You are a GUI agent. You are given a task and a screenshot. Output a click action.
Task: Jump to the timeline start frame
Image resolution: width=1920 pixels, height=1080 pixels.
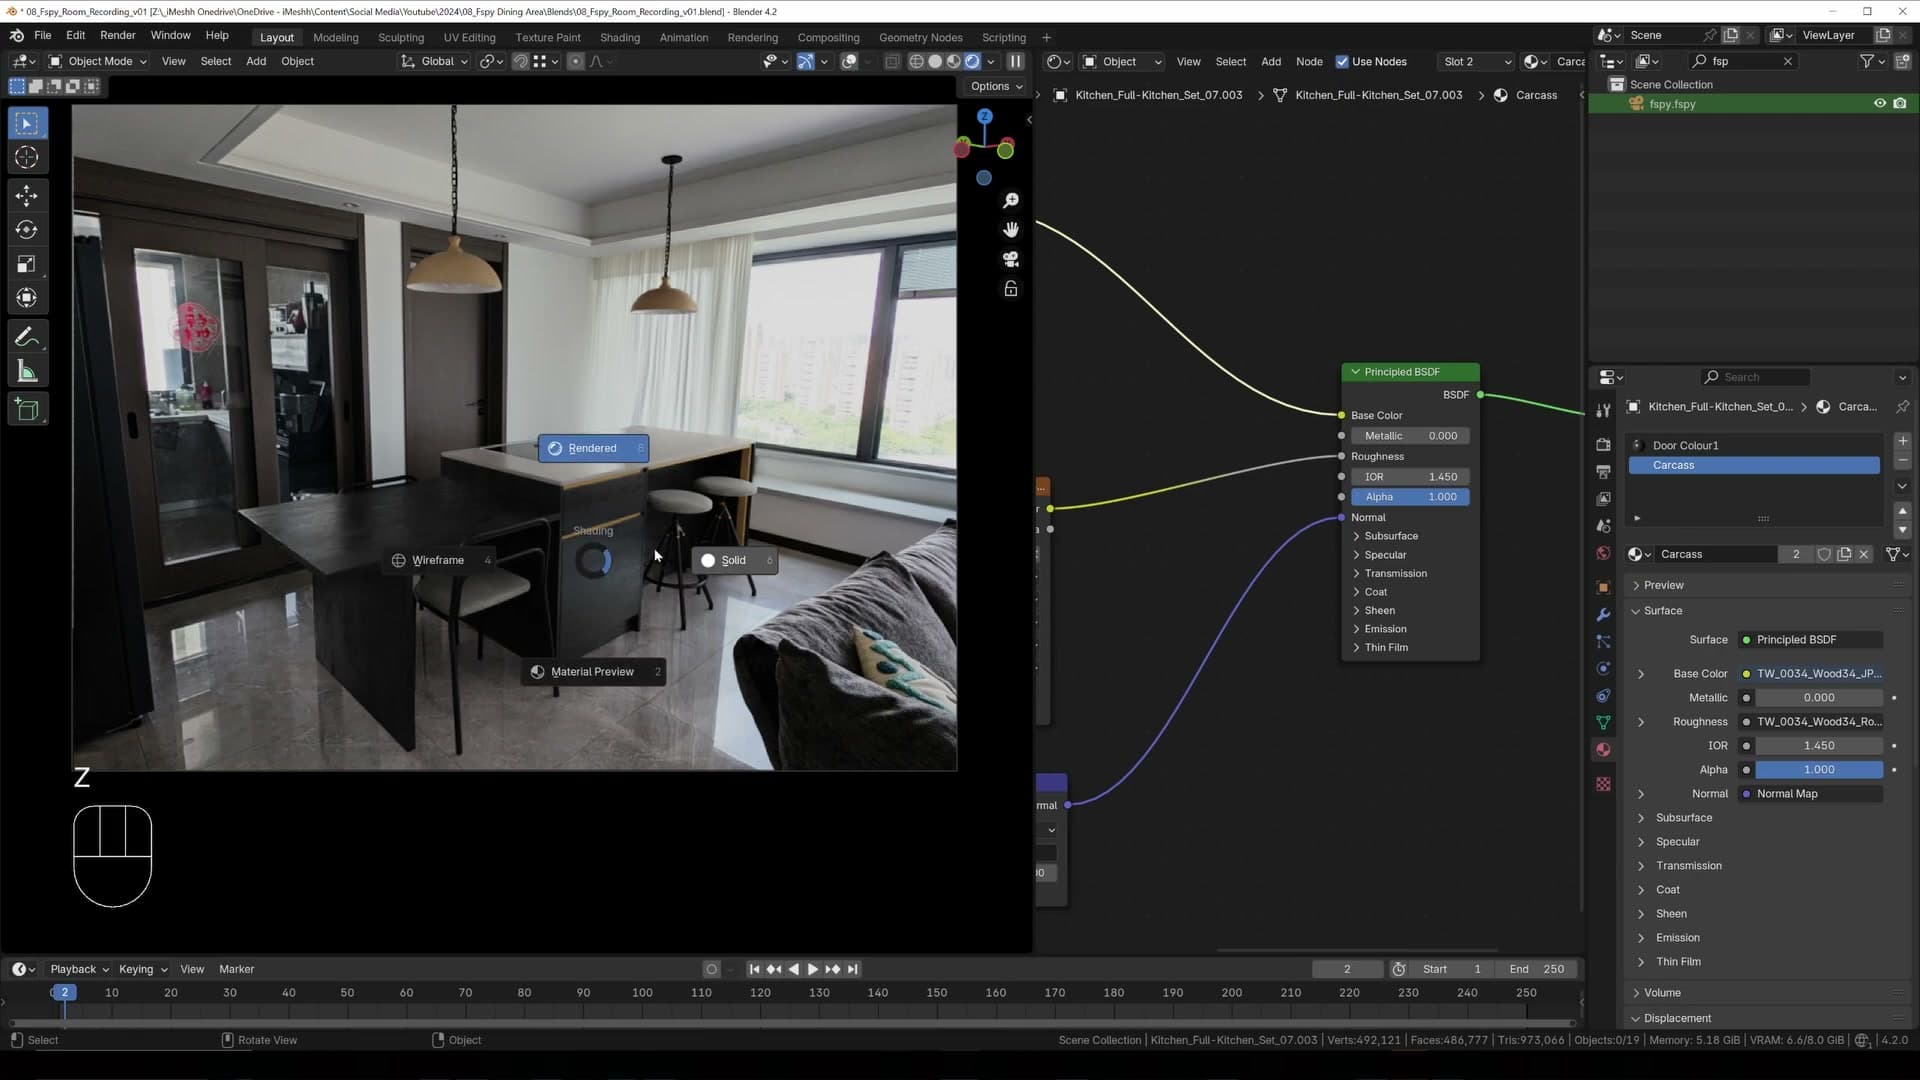(754, 969)
